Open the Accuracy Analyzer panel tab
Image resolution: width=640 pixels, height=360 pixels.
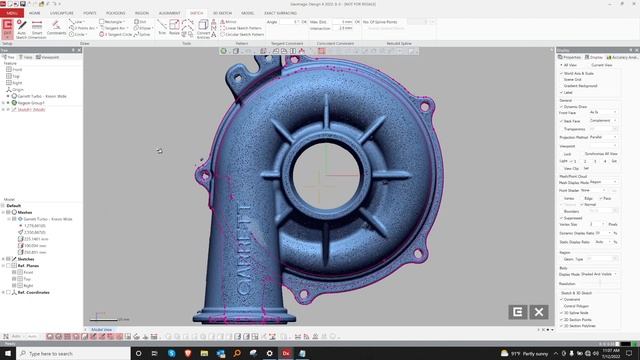pyautogui.click(x=622, y=58)
